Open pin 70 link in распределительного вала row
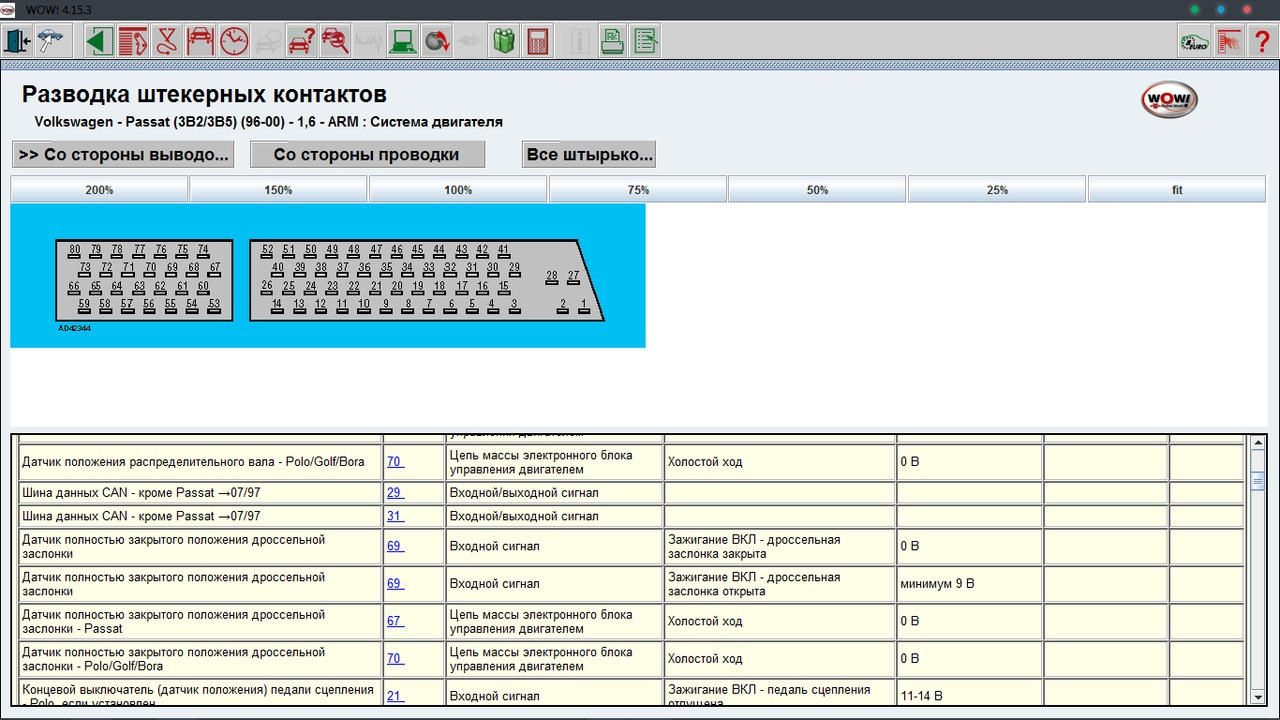Viewport: 1280px width, 720px height. tap(395, 462)
